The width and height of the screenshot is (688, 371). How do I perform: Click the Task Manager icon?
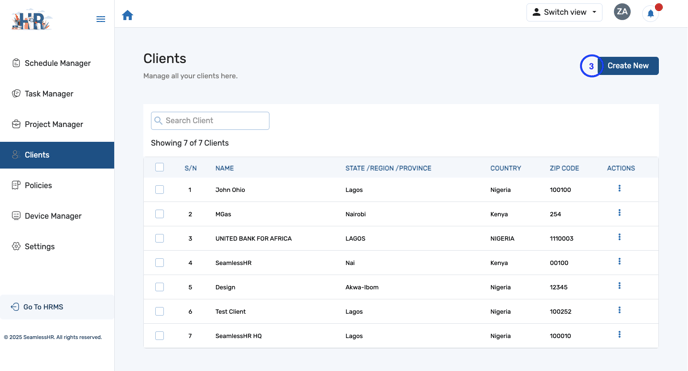coord(16,93)
